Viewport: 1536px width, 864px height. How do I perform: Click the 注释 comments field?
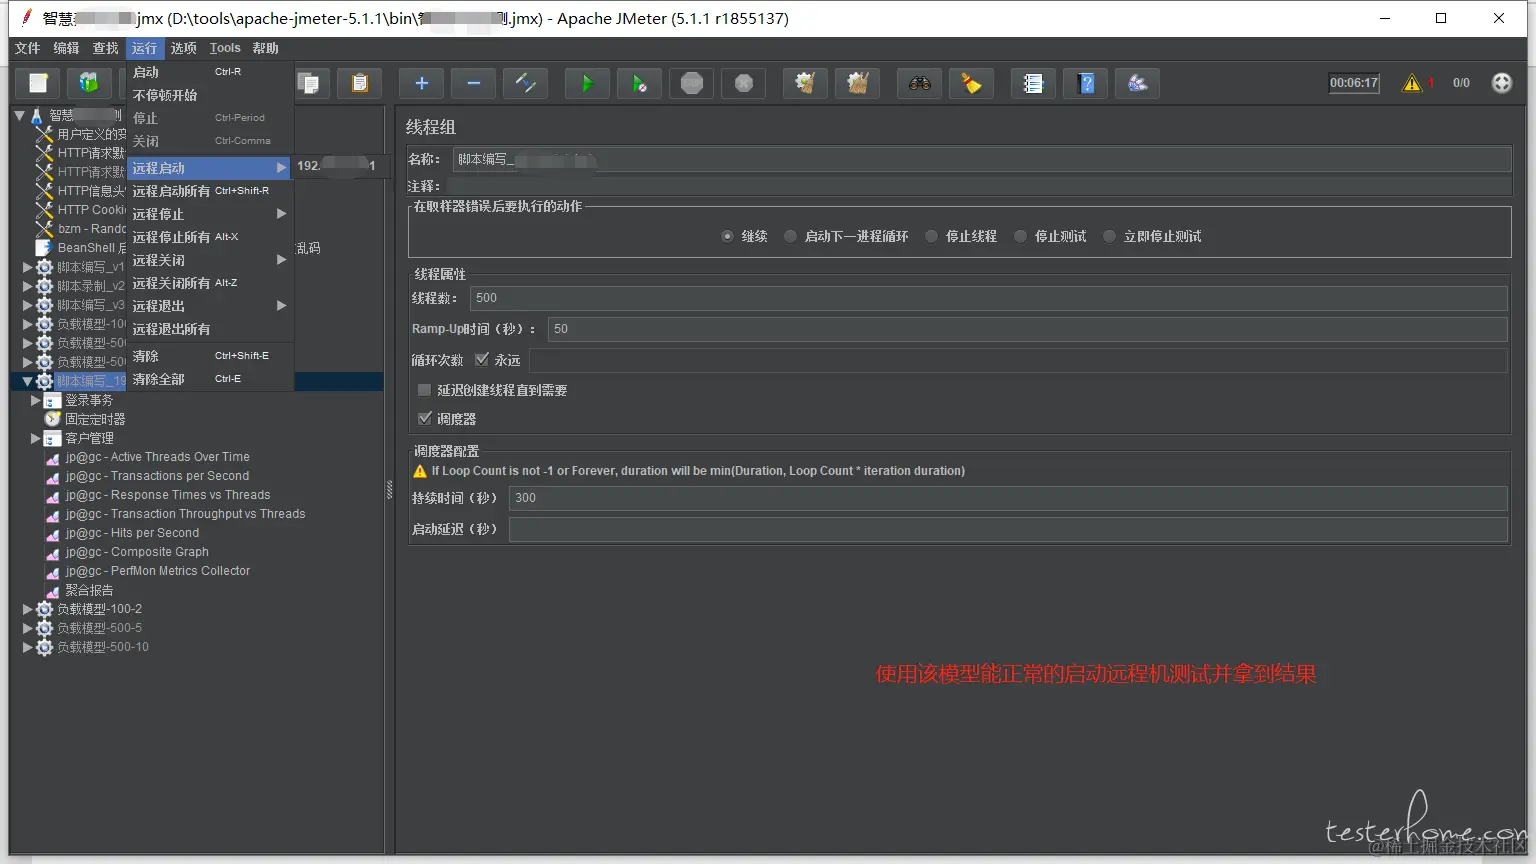tap(978, 186)
